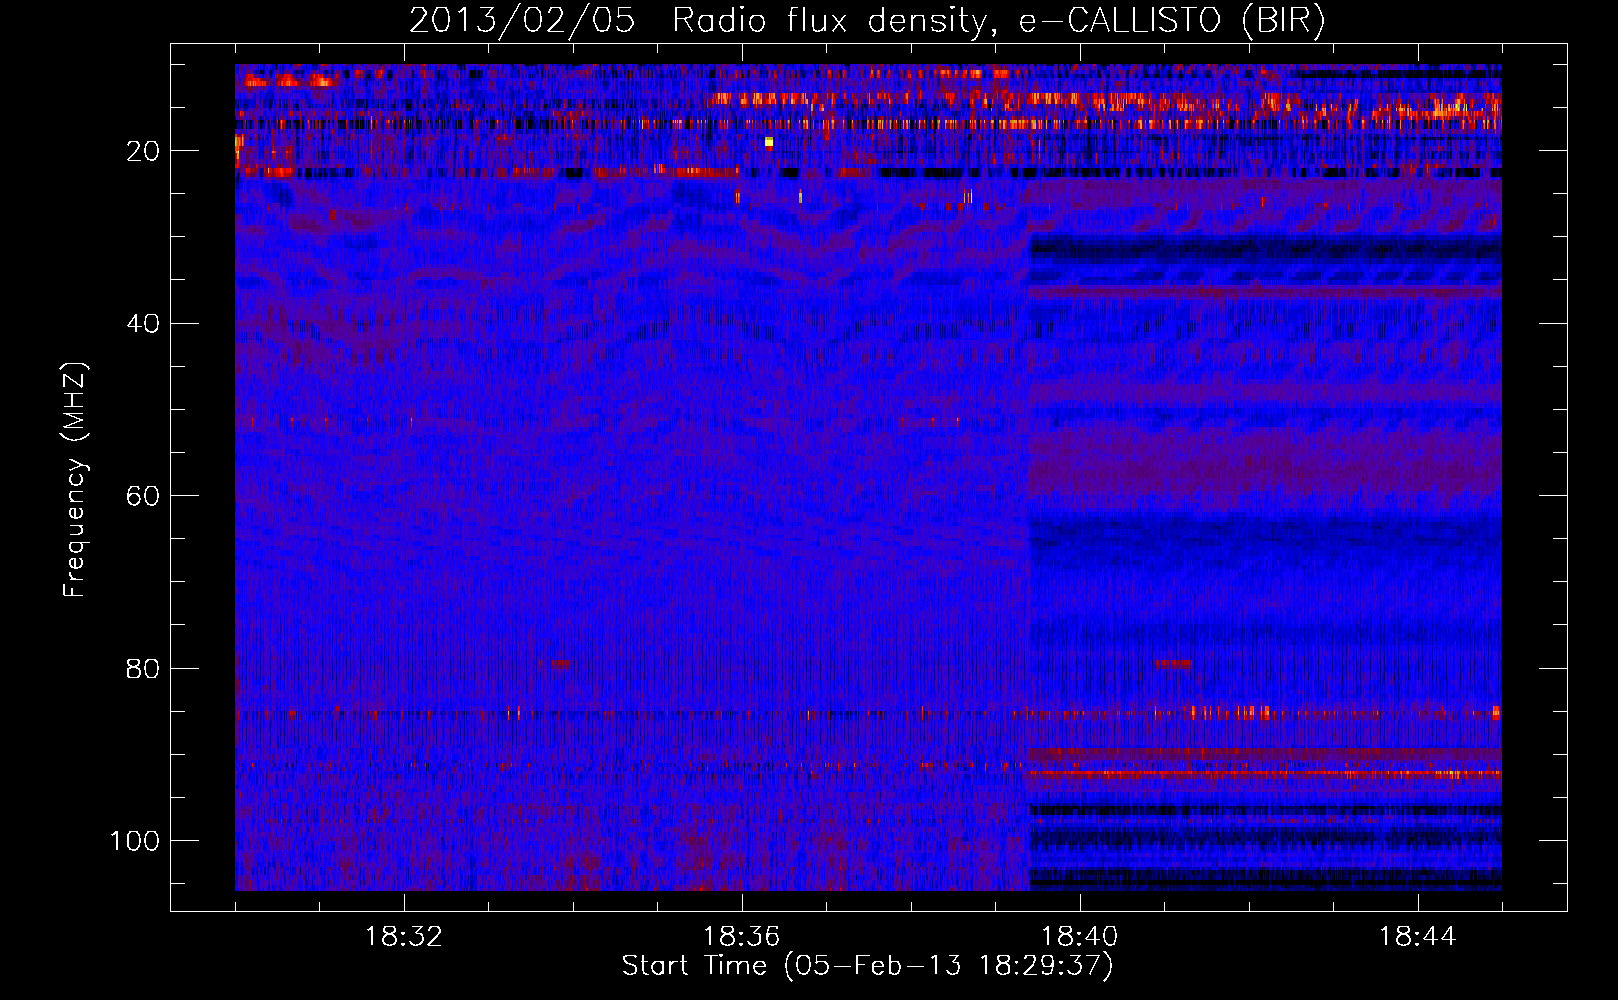
Task: Click the '20' frequency tick label
Action: tap(143, 151)
